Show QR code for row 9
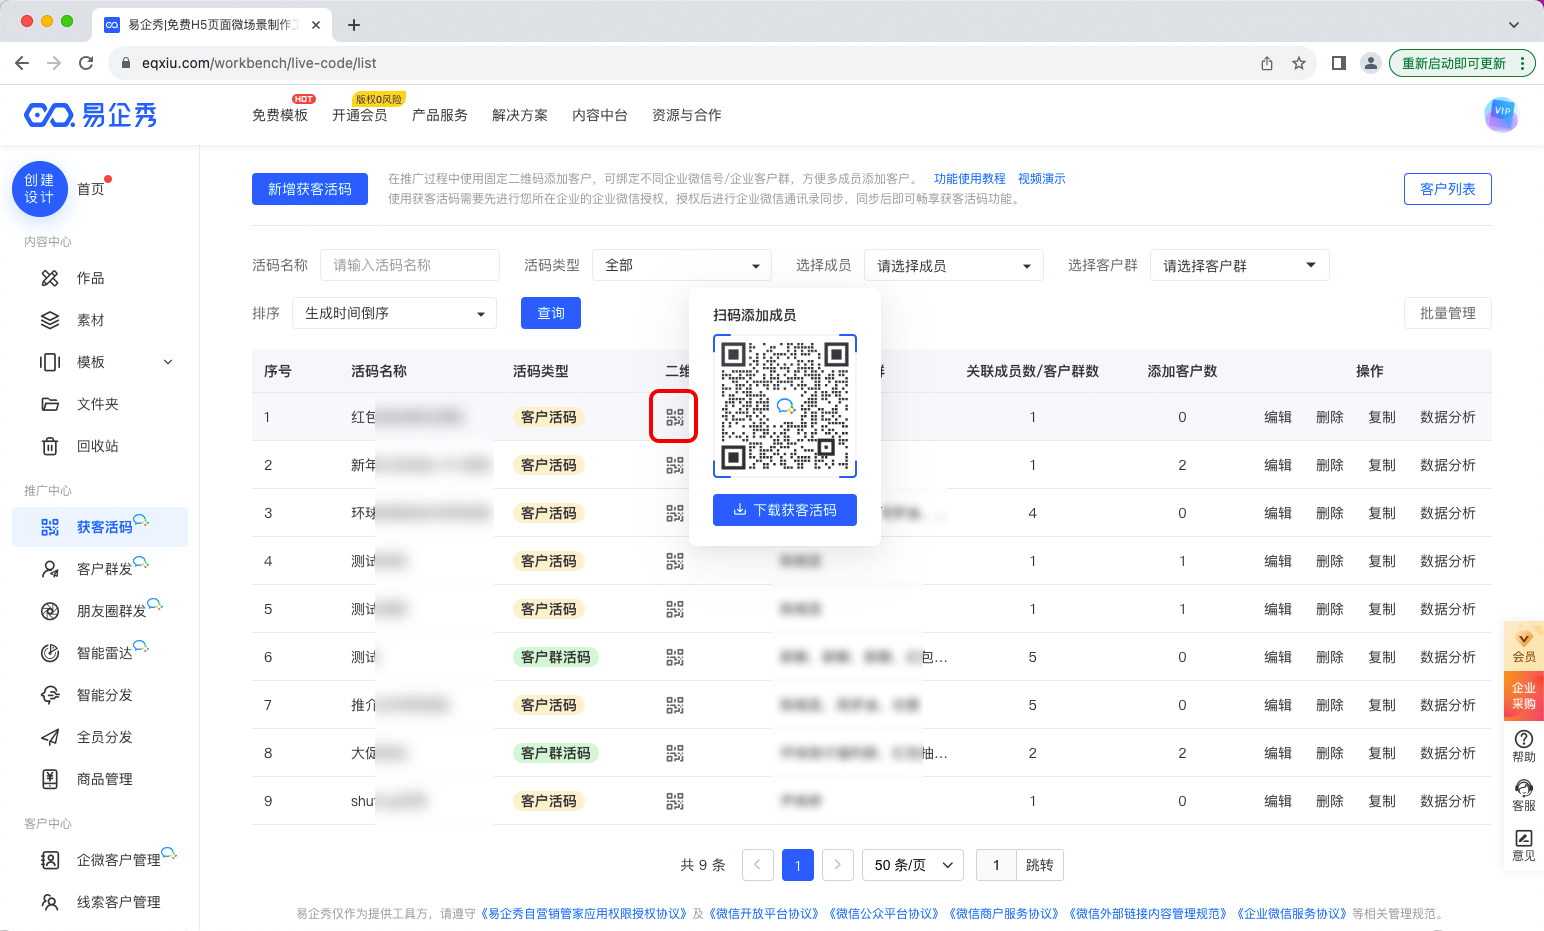Screen dimensions: 1544x931 pos(675,801)
